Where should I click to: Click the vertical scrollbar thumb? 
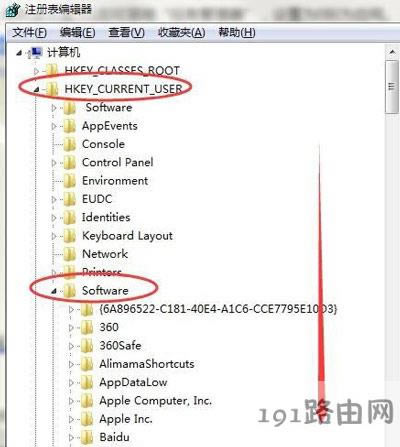pyautogui.click(x=392, y=87)
